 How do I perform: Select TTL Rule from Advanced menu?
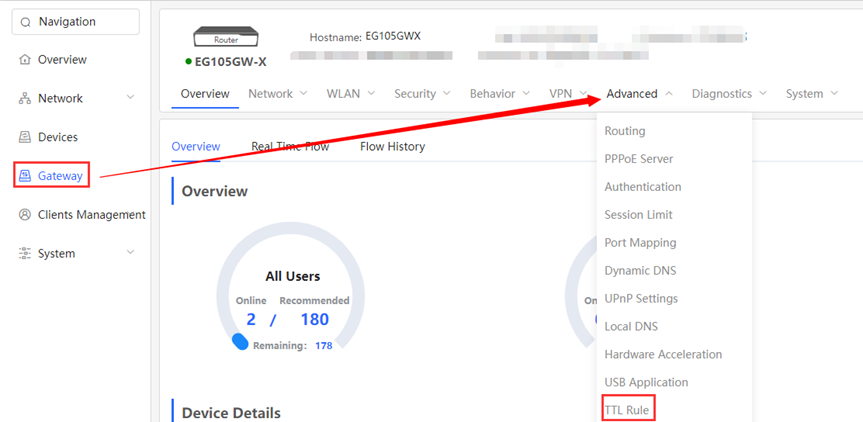[627, 410]
